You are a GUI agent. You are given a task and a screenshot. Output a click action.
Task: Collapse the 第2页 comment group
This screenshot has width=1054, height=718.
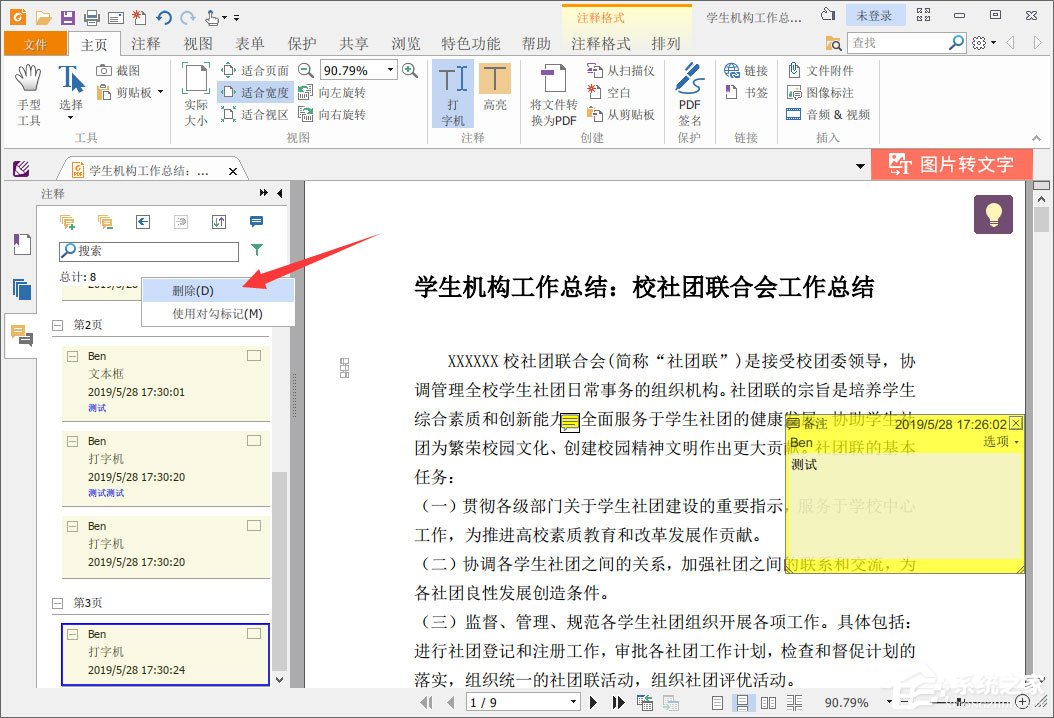pos(57,324)
